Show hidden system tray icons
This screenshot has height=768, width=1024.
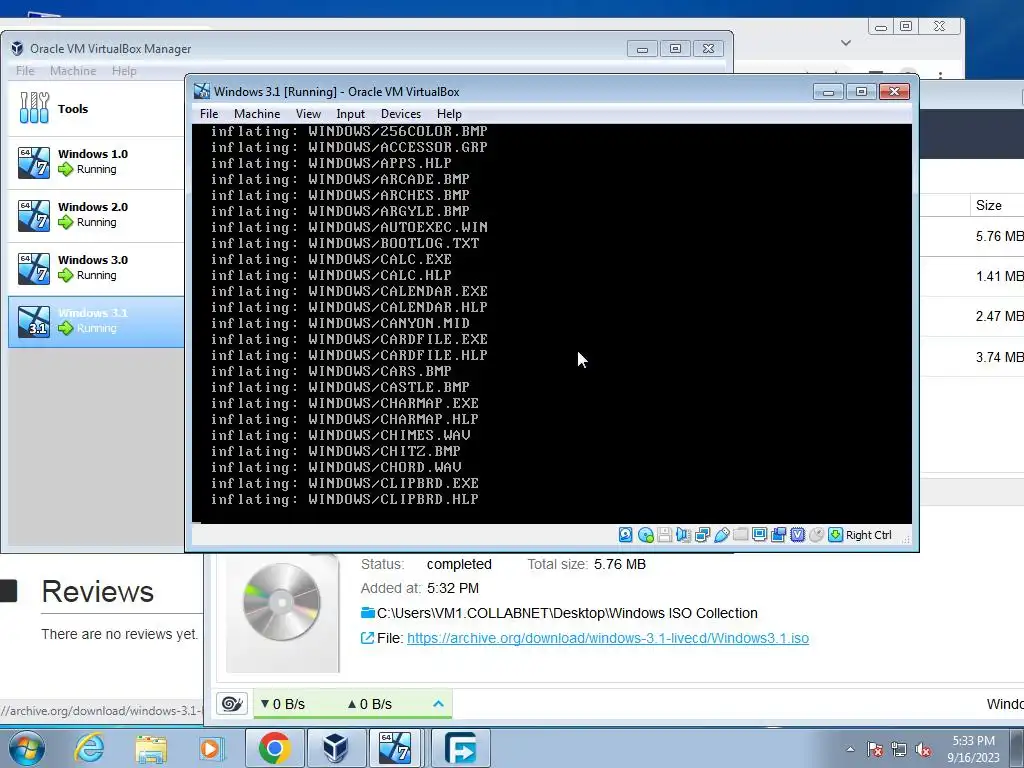[x=850, y=749]
